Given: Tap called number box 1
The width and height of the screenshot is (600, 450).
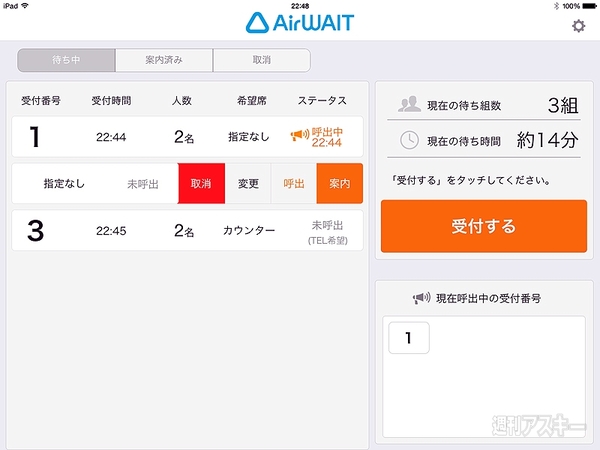Looking at the screenshot, I should point(409,338).
